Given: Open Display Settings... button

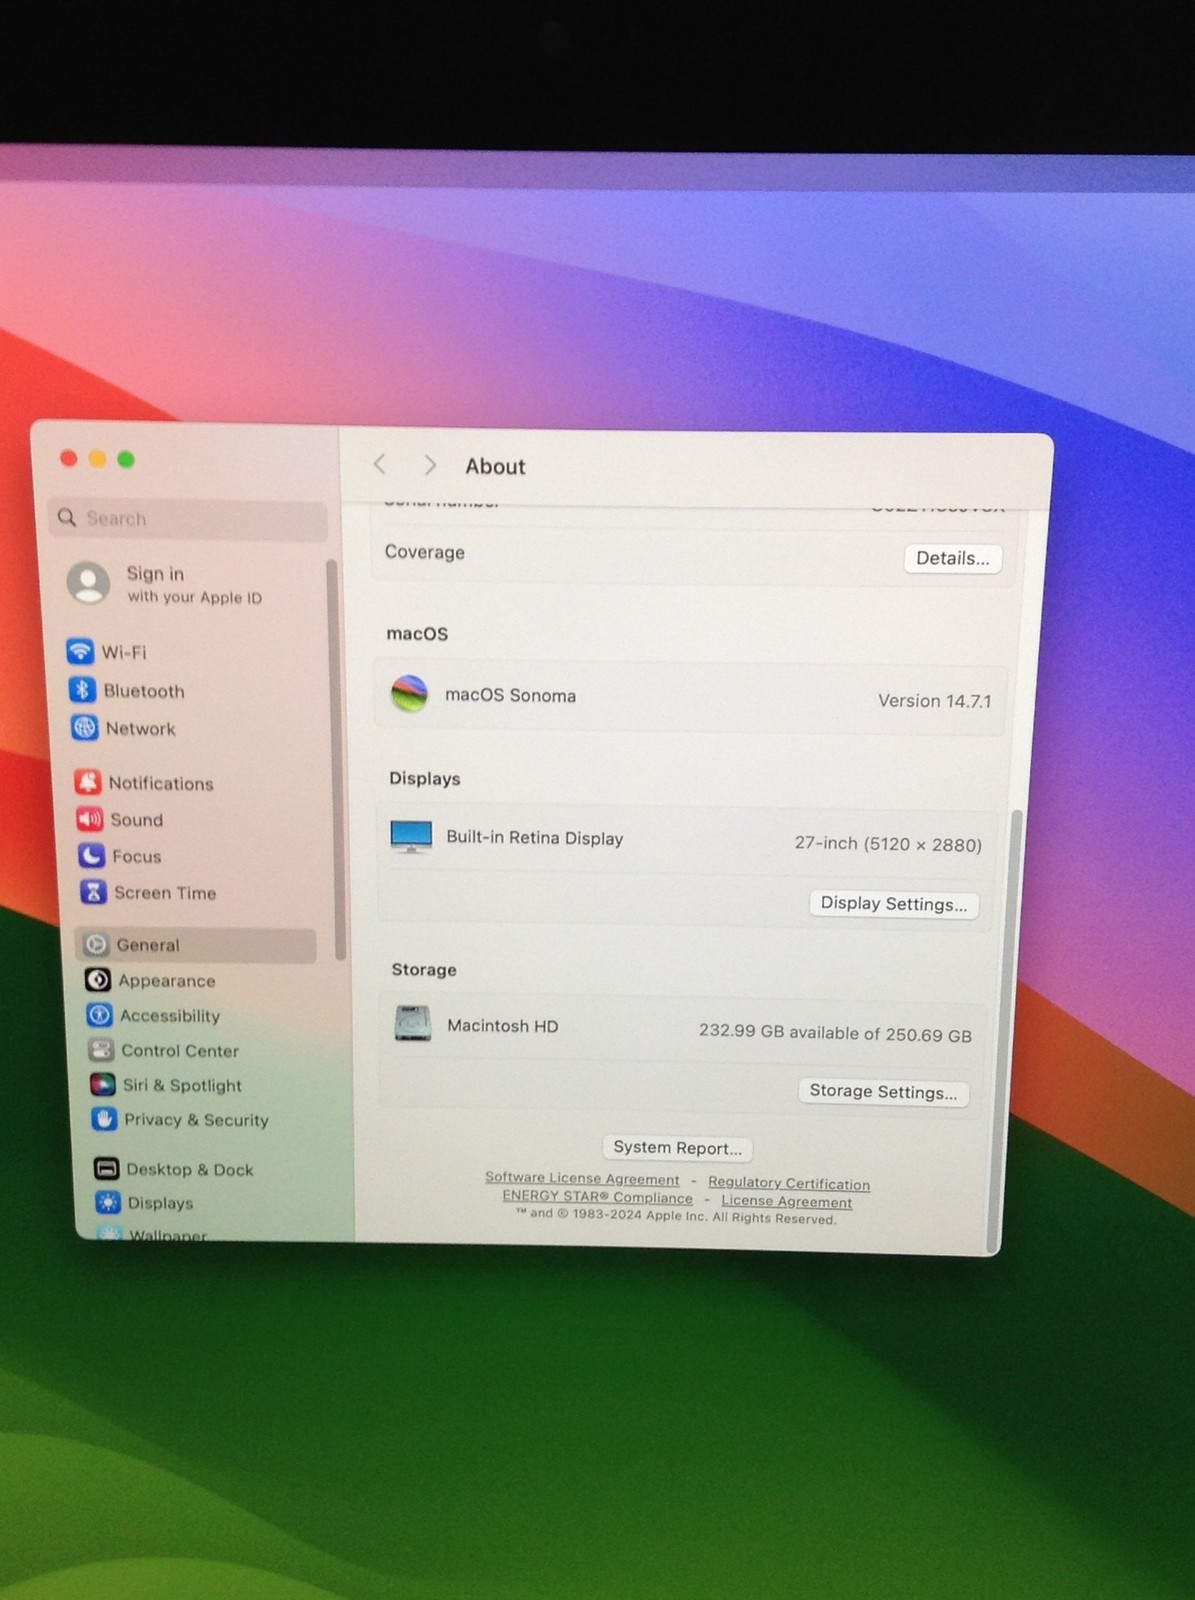Looking at the screenshot, I should 894,904.
